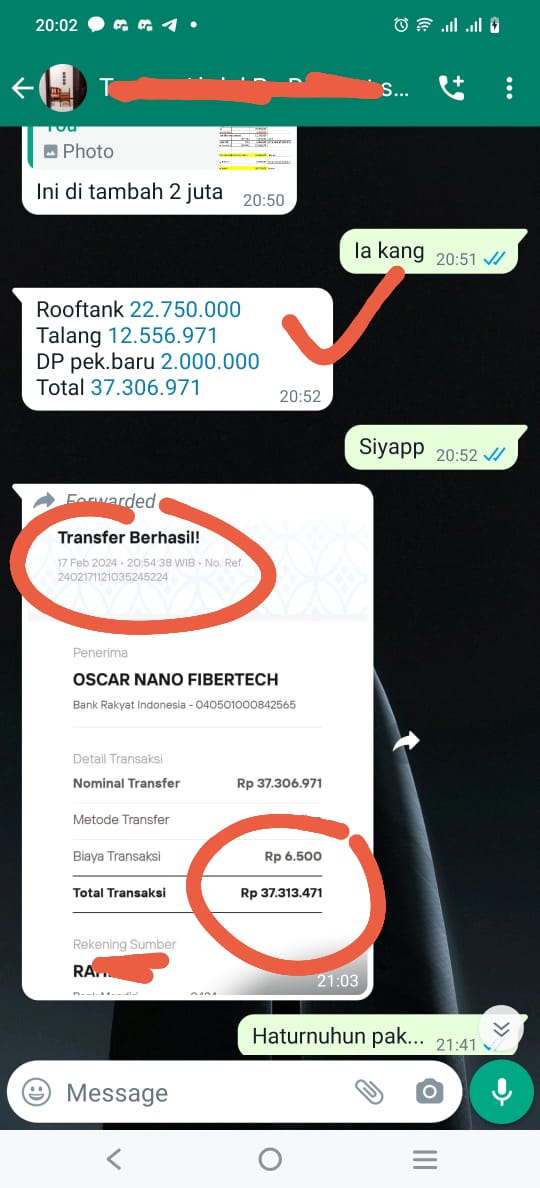Open the contact profile picture
The height and width of the screenshot is (1188, 540).
[63, 88]
